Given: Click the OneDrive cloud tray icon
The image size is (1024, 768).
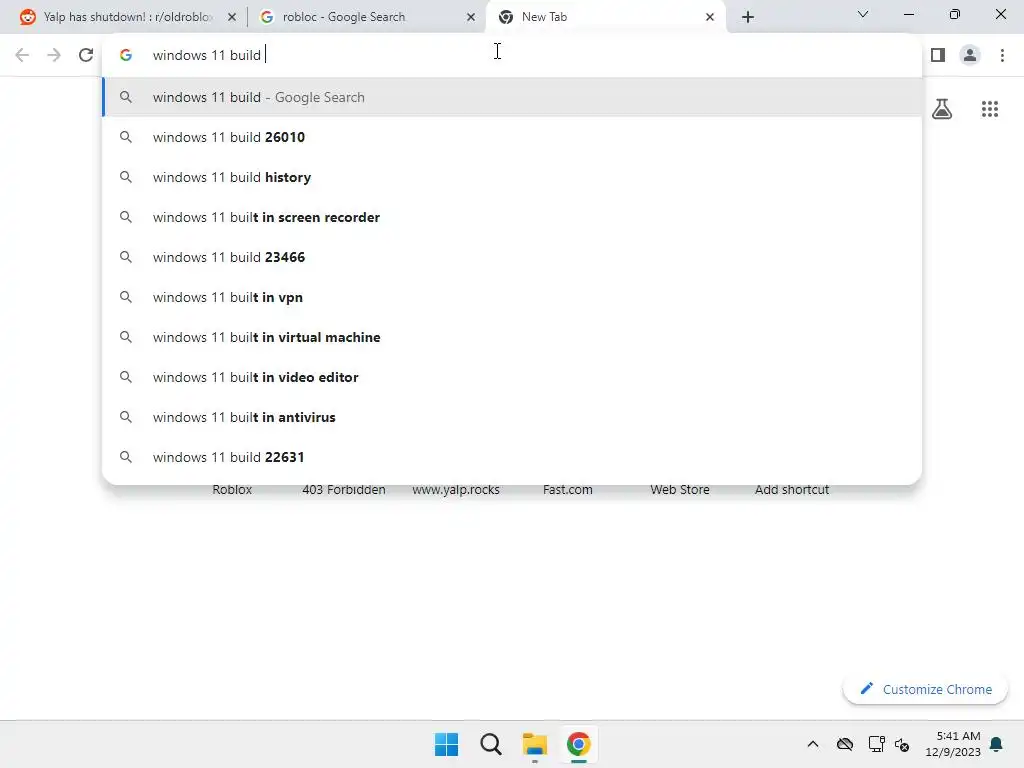Looking at the screenshot, I should pos(844,744).
